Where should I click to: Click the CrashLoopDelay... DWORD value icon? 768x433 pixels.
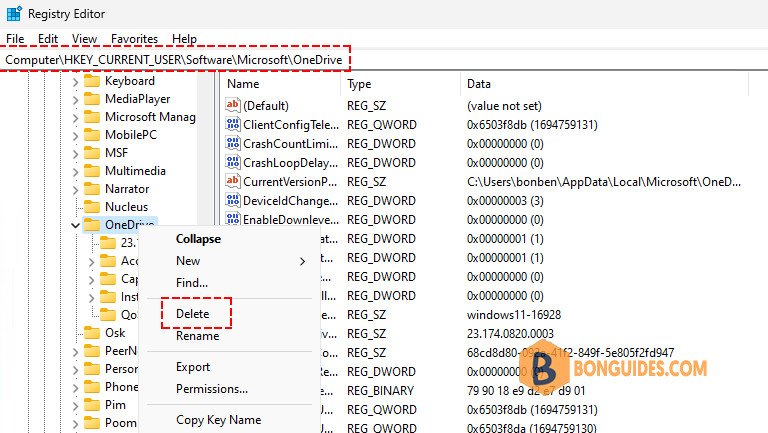[x=233, y=162]
